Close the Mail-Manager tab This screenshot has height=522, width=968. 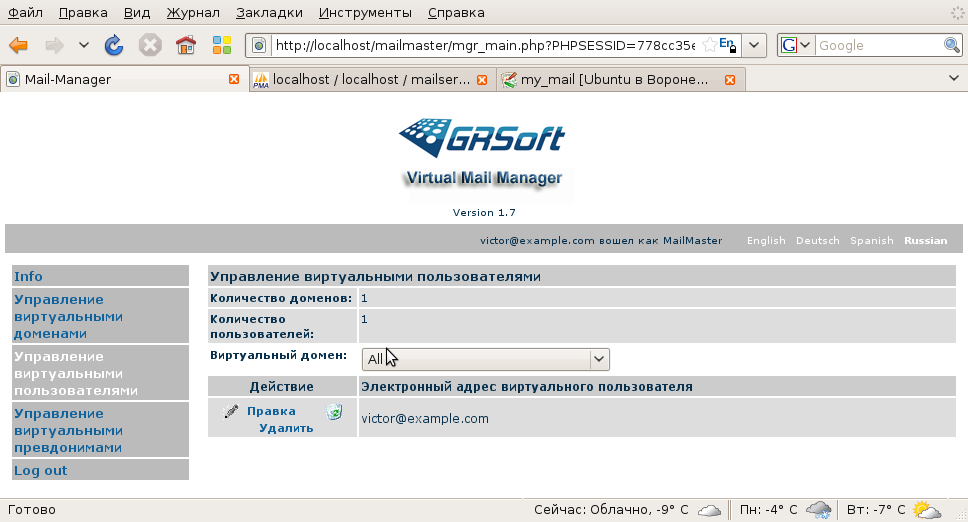(234, 79)
